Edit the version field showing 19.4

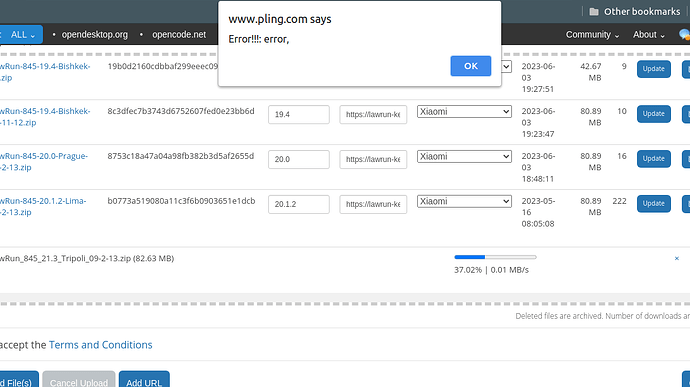299,114
